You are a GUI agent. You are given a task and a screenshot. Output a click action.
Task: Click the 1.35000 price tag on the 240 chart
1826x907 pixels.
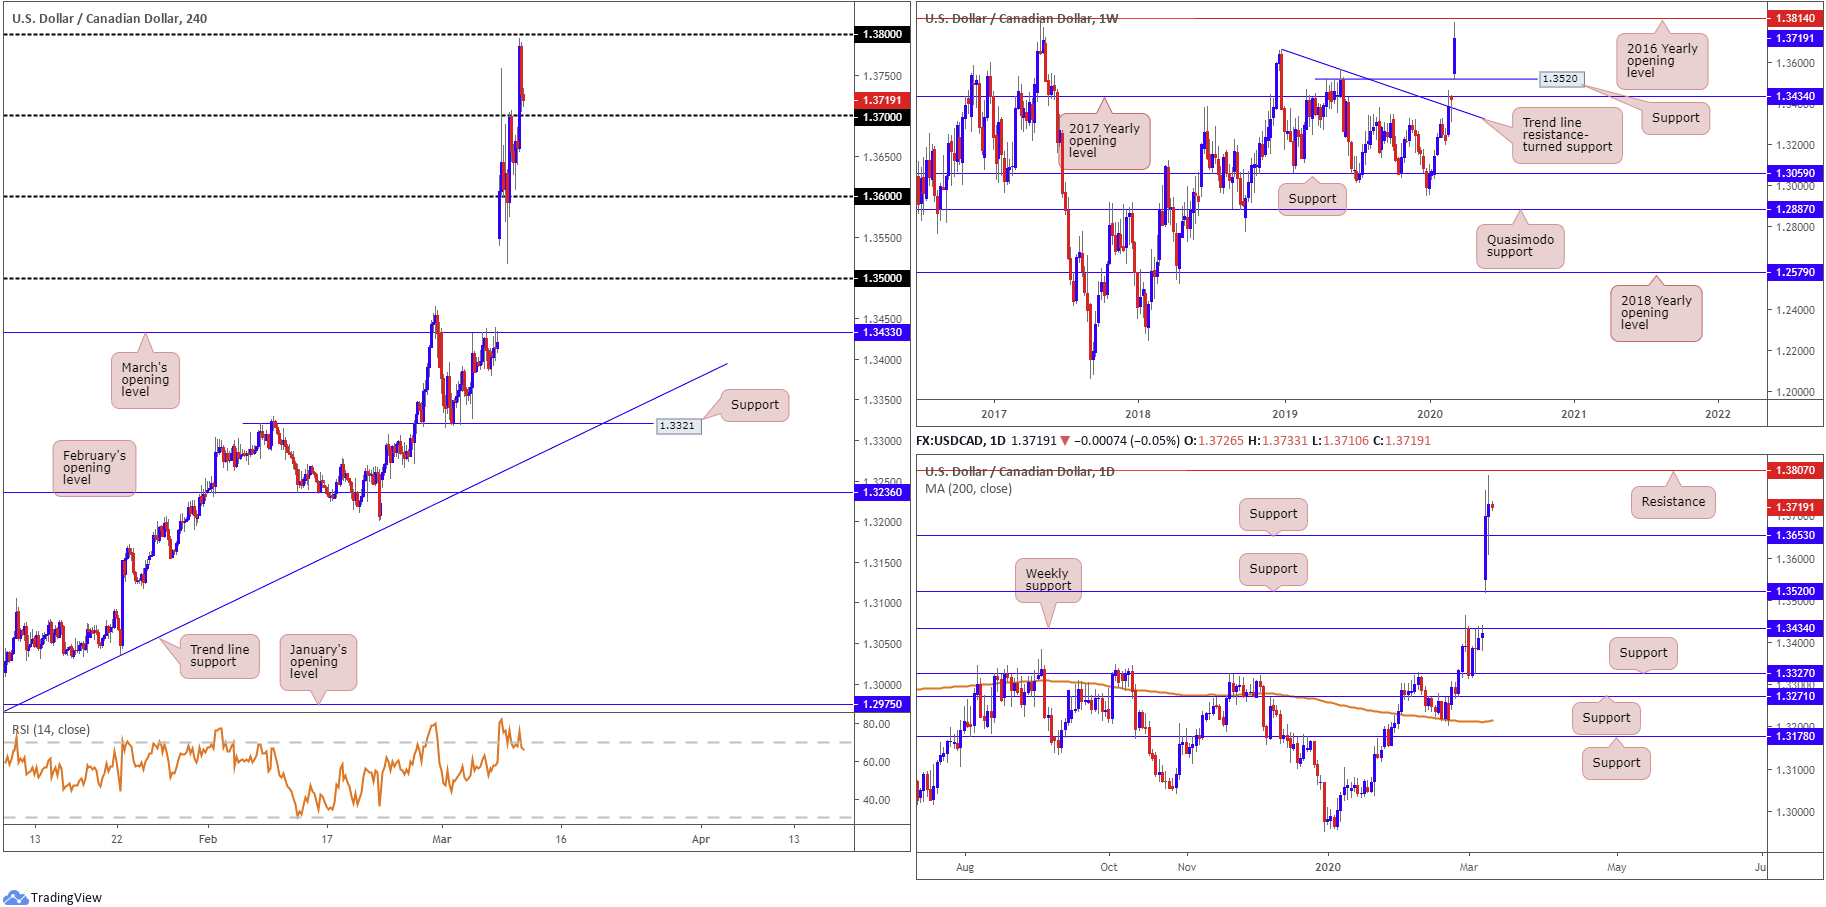pyautogui.click(x=882, y=278)
